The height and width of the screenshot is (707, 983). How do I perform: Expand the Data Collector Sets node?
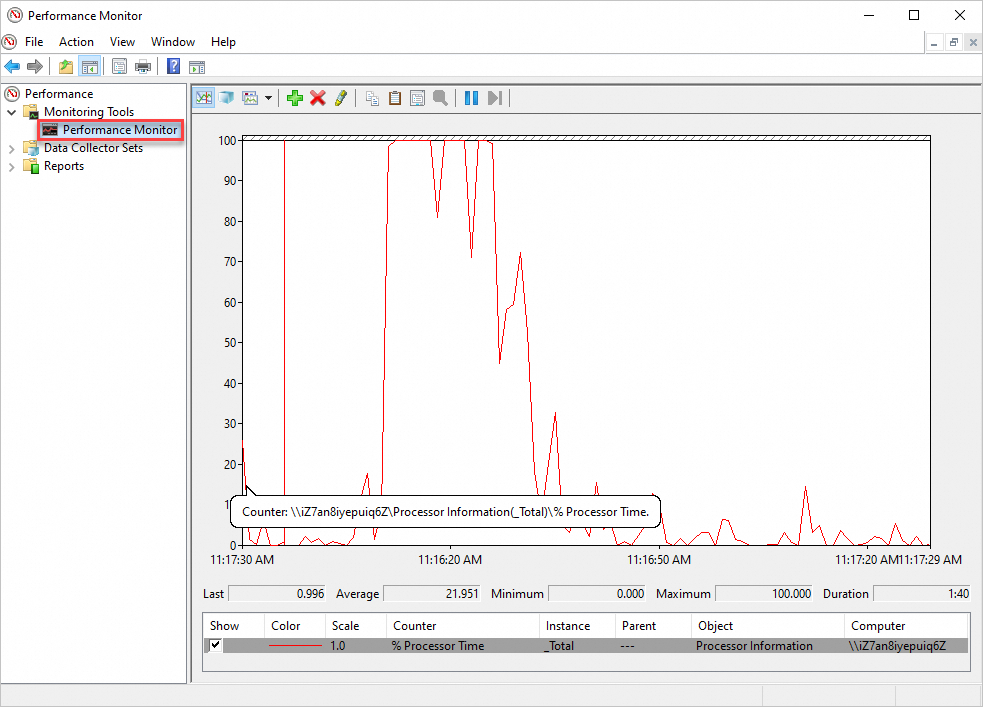tap(12, 148)
